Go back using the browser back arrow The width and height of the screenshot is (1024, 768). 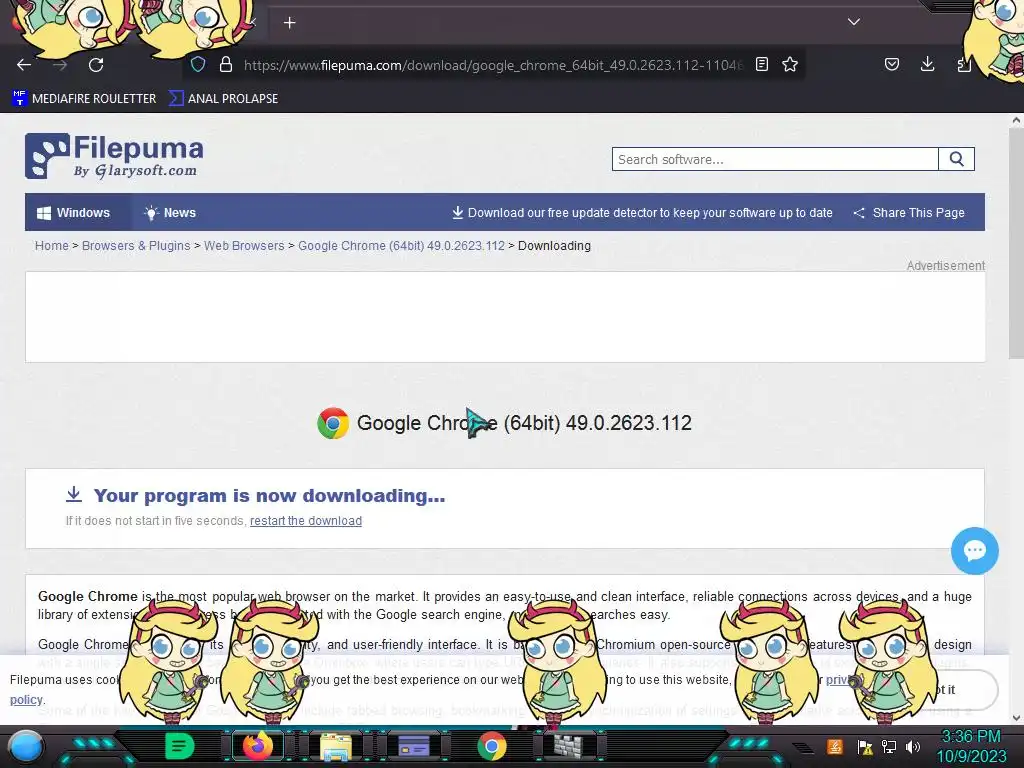coord(24,65)
